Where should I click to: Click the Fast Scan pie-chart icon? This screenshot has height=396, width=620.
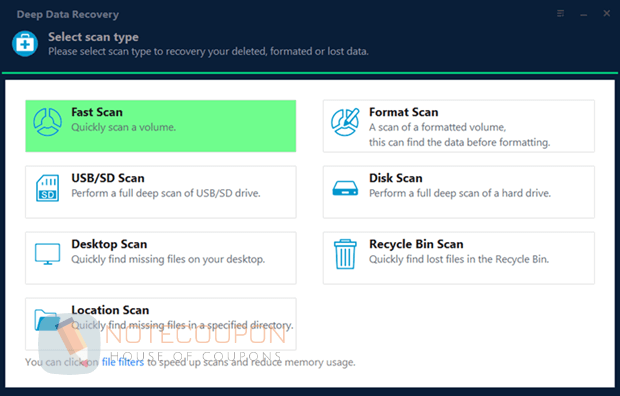coord(47,122)
